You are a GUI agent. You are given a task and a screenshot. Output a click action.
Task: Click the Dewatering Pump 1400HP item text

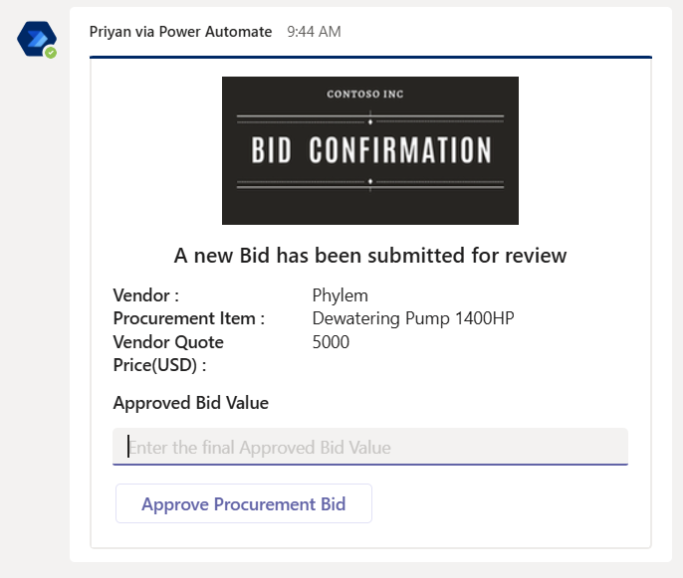(x=413, y=318)
